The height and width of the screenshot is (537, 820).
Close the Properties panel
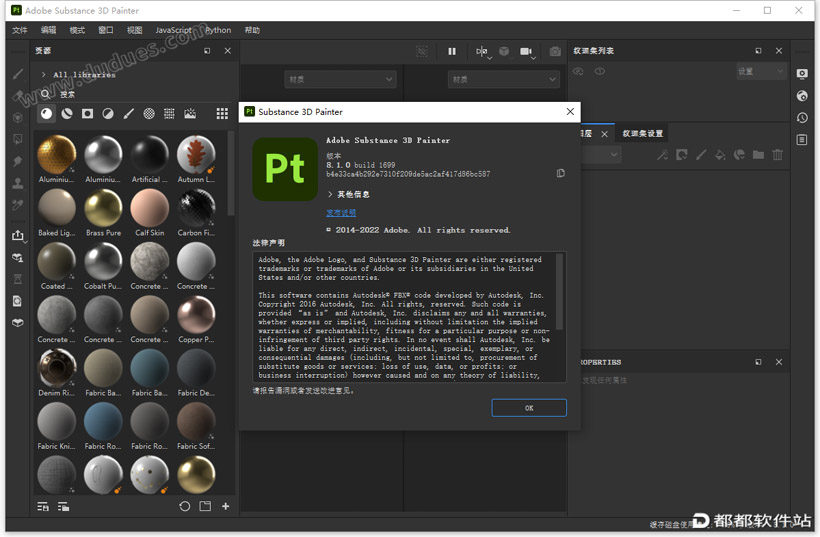779,362
